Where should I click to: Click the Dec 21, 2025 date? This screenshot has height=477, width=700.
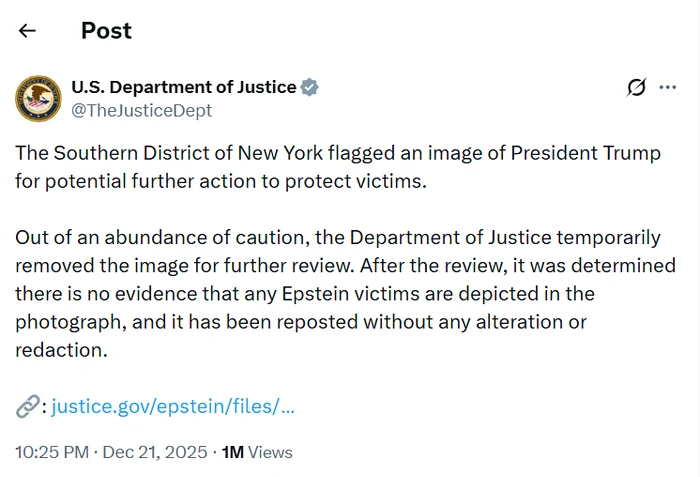coord(157,452)
